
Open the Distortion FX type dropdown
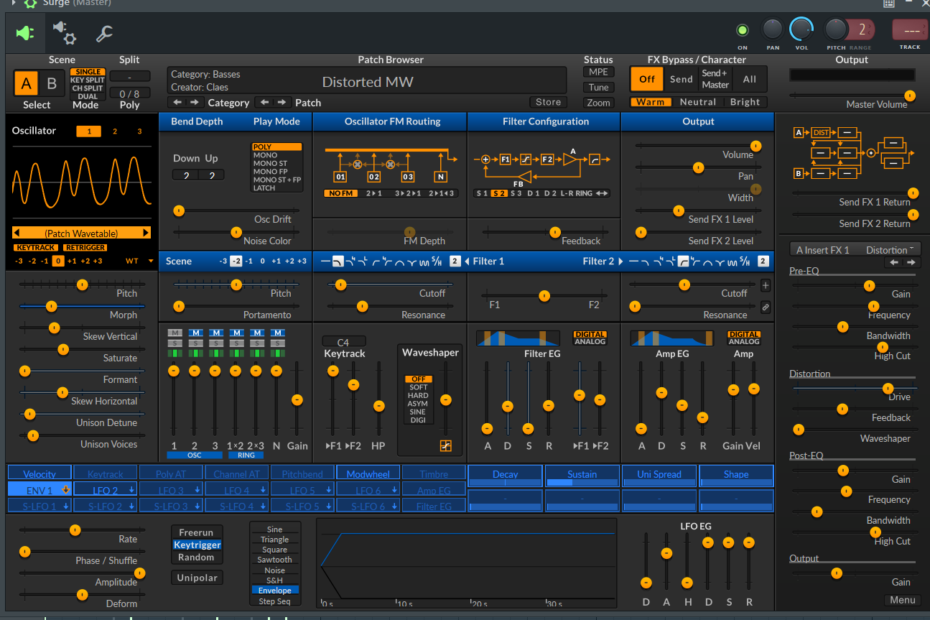point(889,250)
